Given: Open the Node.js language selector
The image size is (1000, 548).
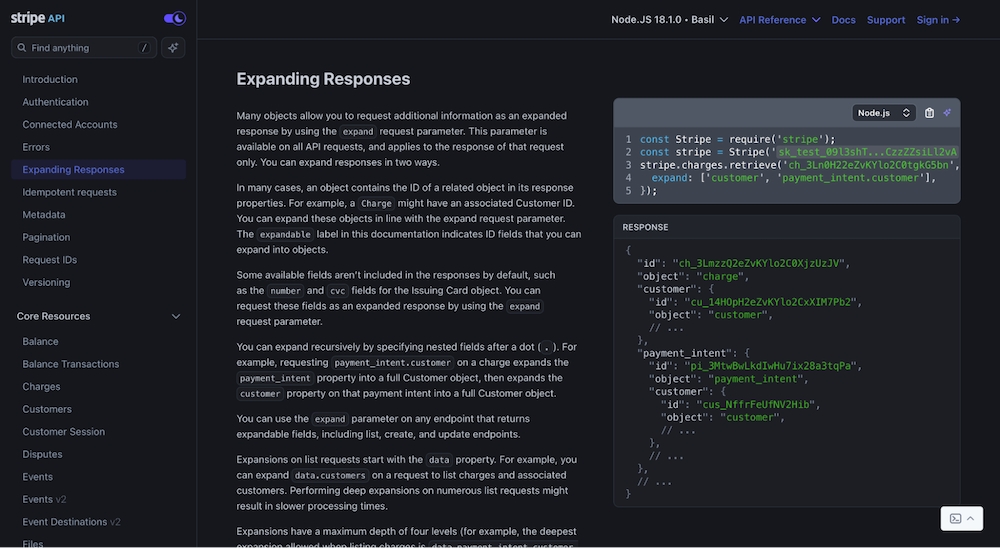Looking at the screenshot, I should pyautogui.click(x=884, y=113).
